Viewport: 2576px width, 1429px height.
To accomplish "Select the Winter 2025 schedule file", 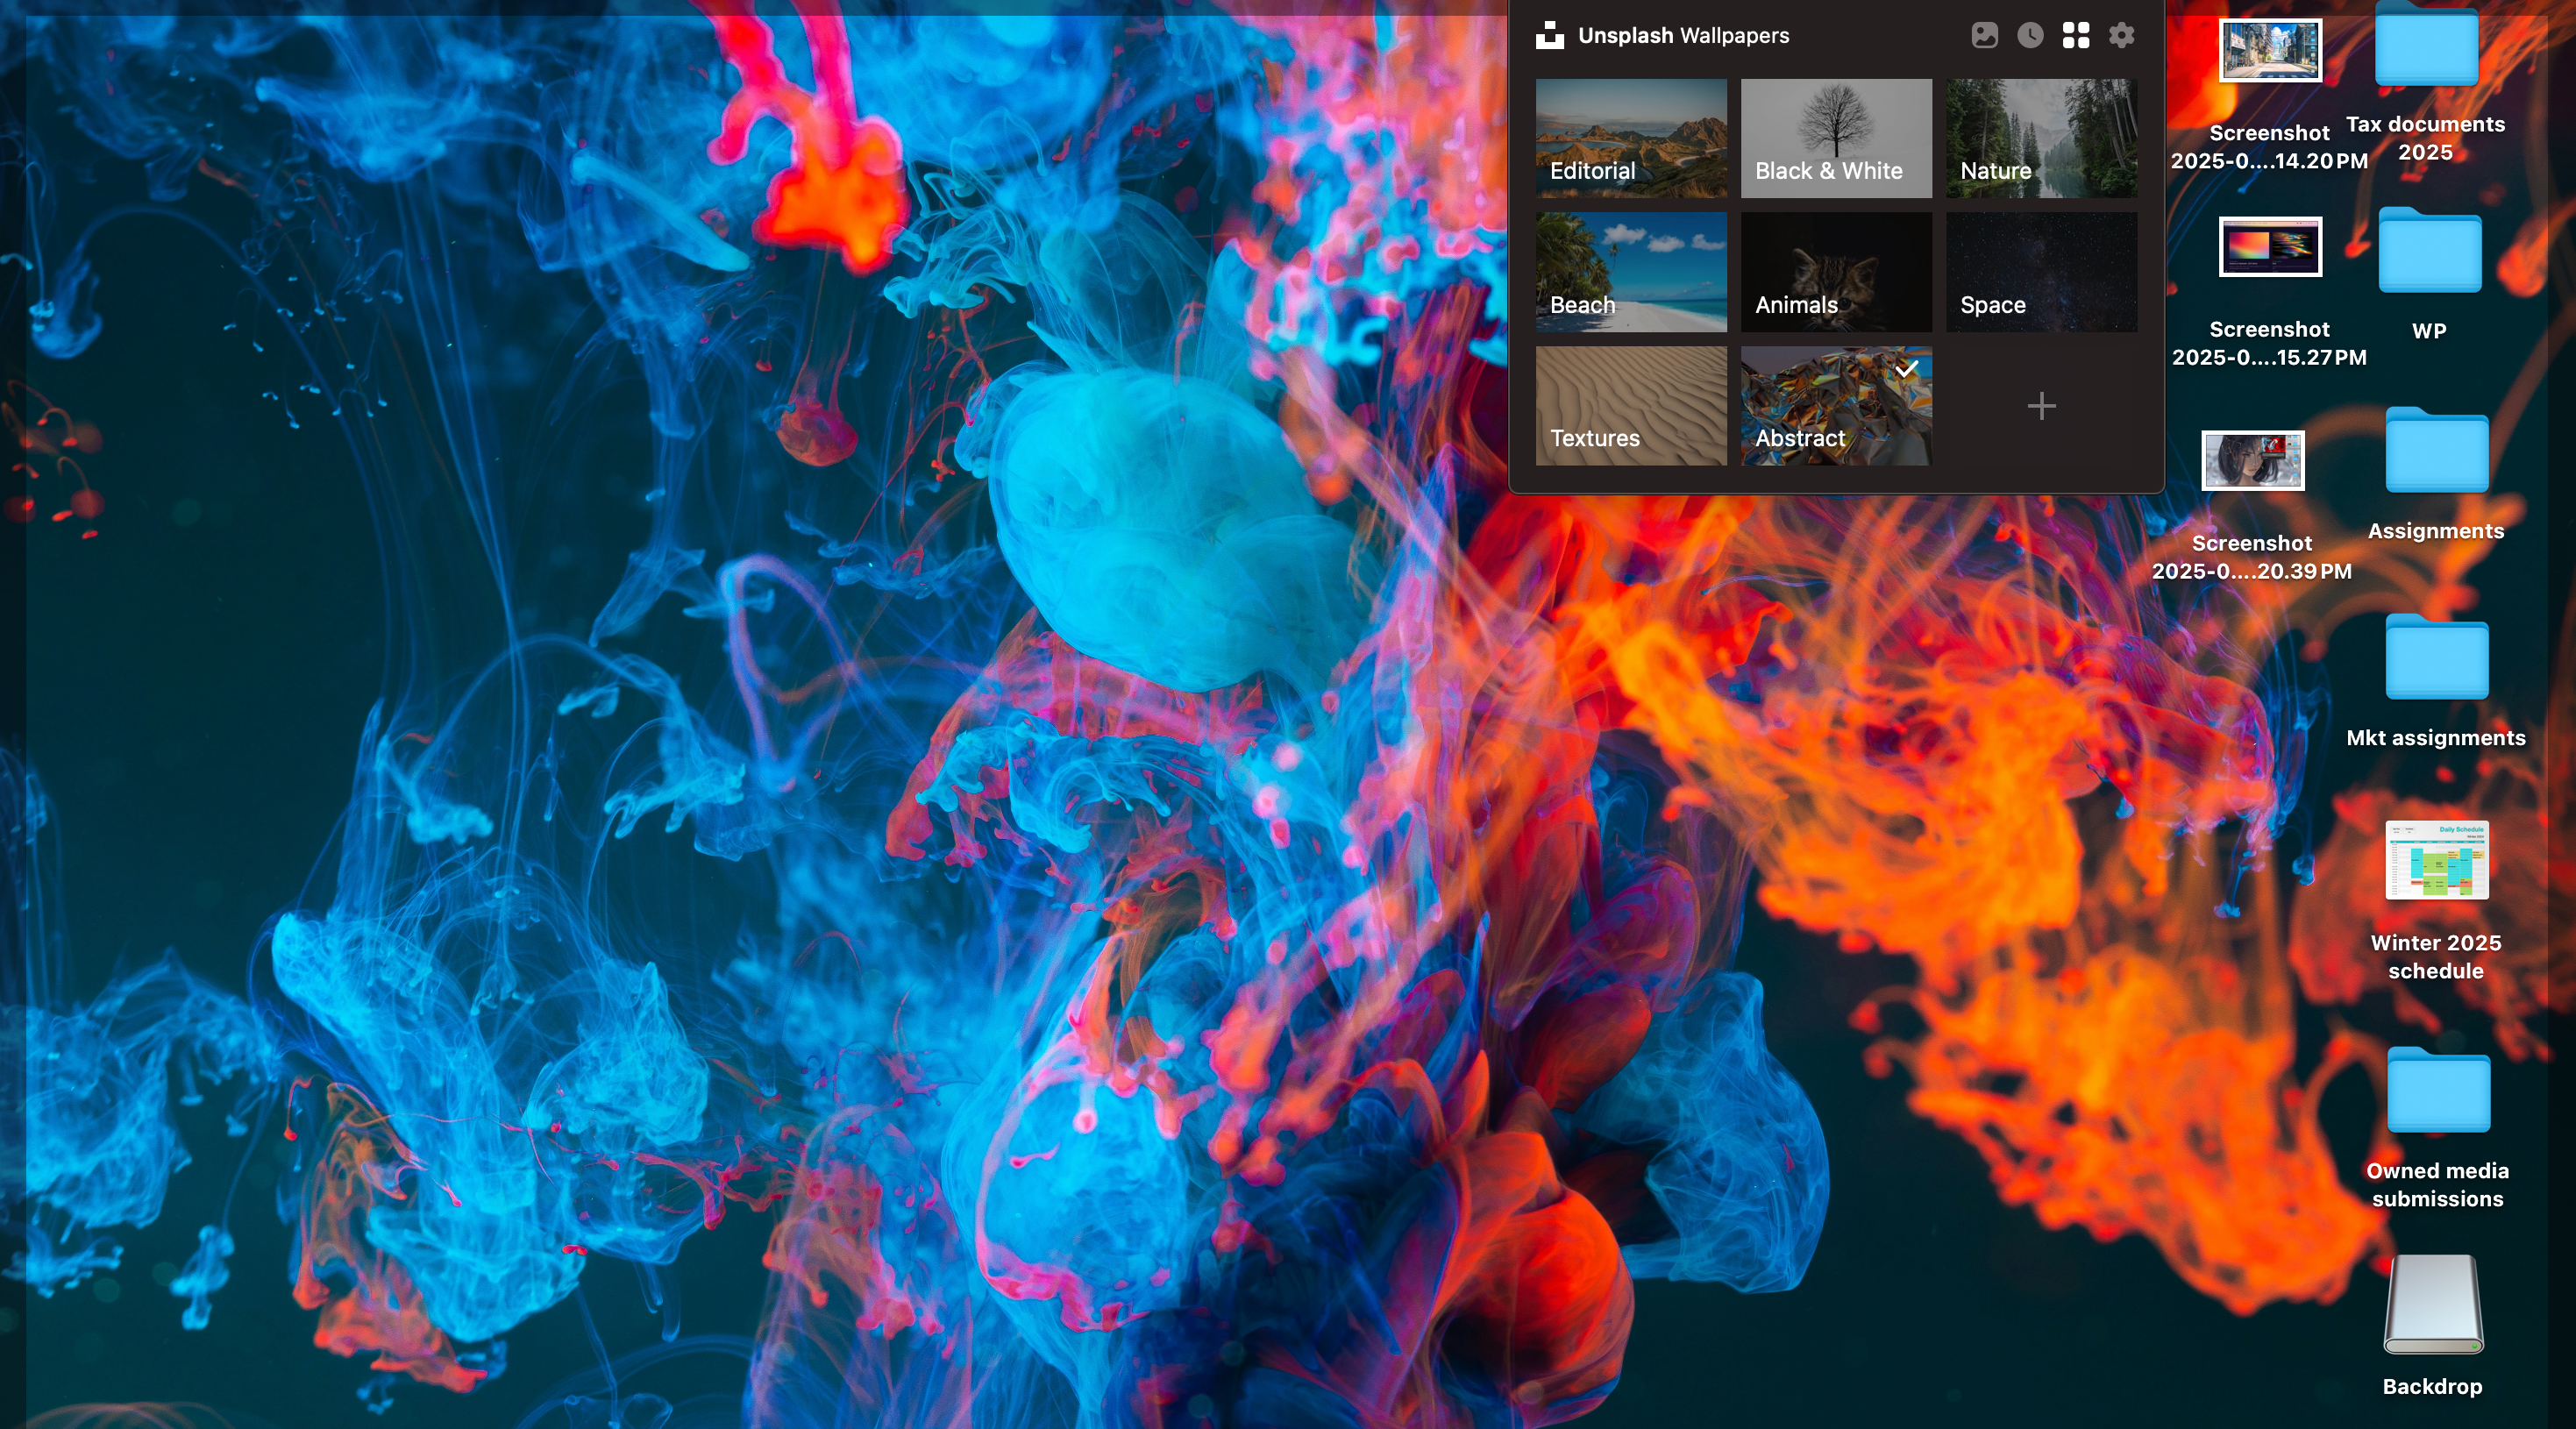I will [x=2436, y=860].
